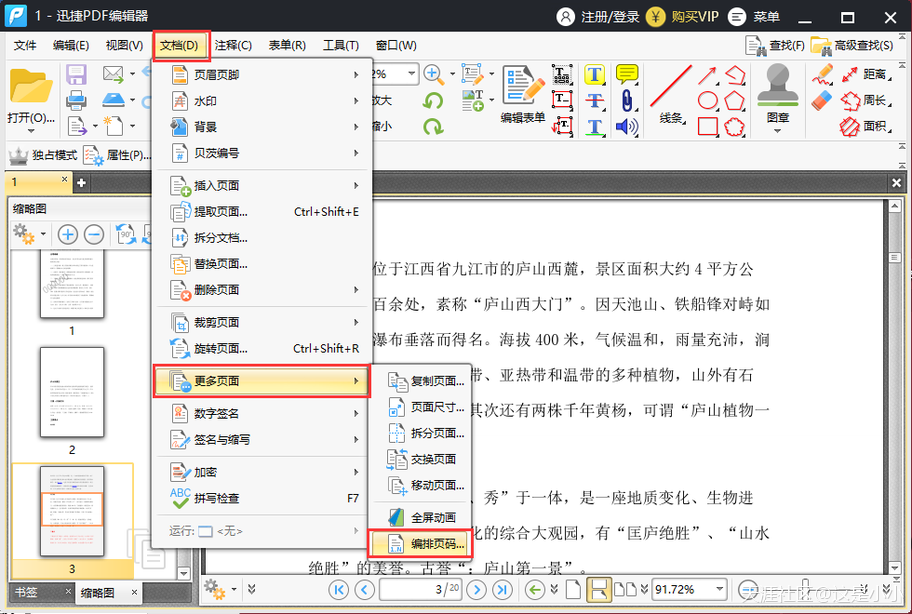This screenshot has width=912, height=614.
Task: Select the yellow sticky note comment tool
Action: pos(627,74)
